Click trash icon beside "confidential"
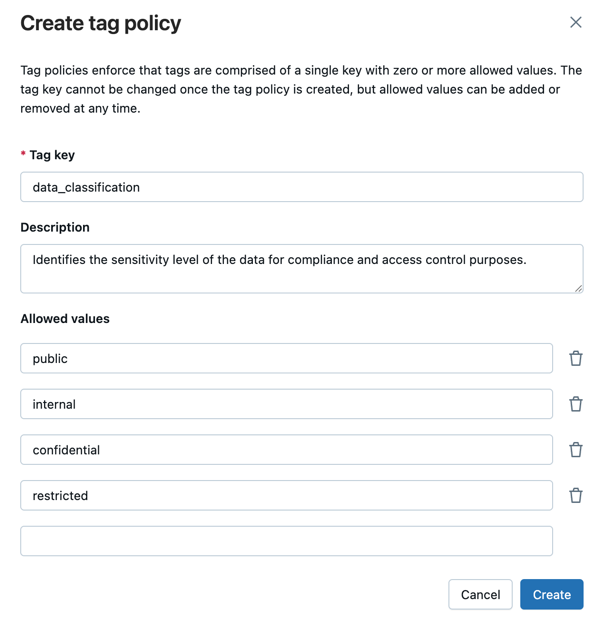600x626 pixels. [576, 450]
